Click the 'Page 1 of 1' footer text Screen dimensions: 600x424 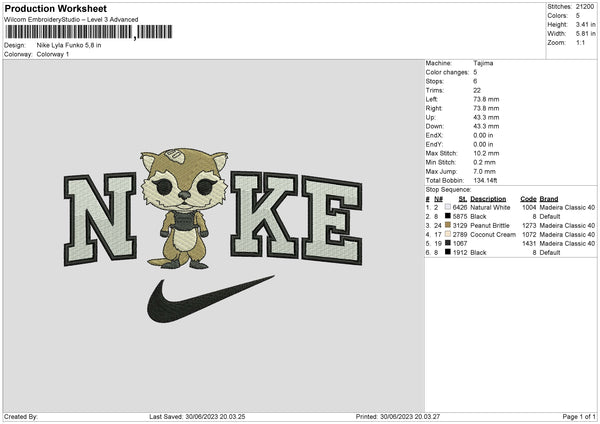[x=579, y=416]
